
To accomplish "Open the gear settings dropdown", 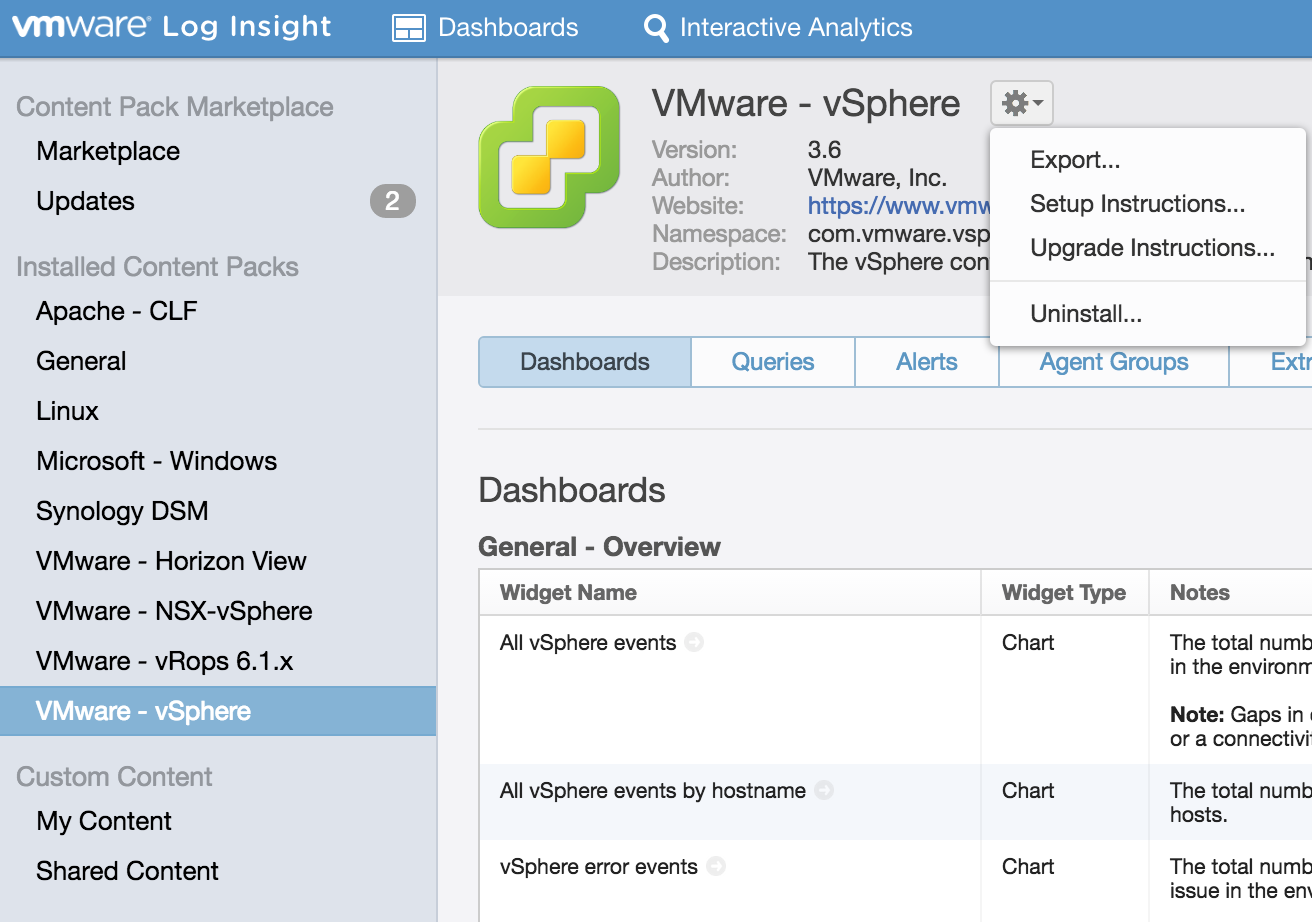I will point(1021,103).
